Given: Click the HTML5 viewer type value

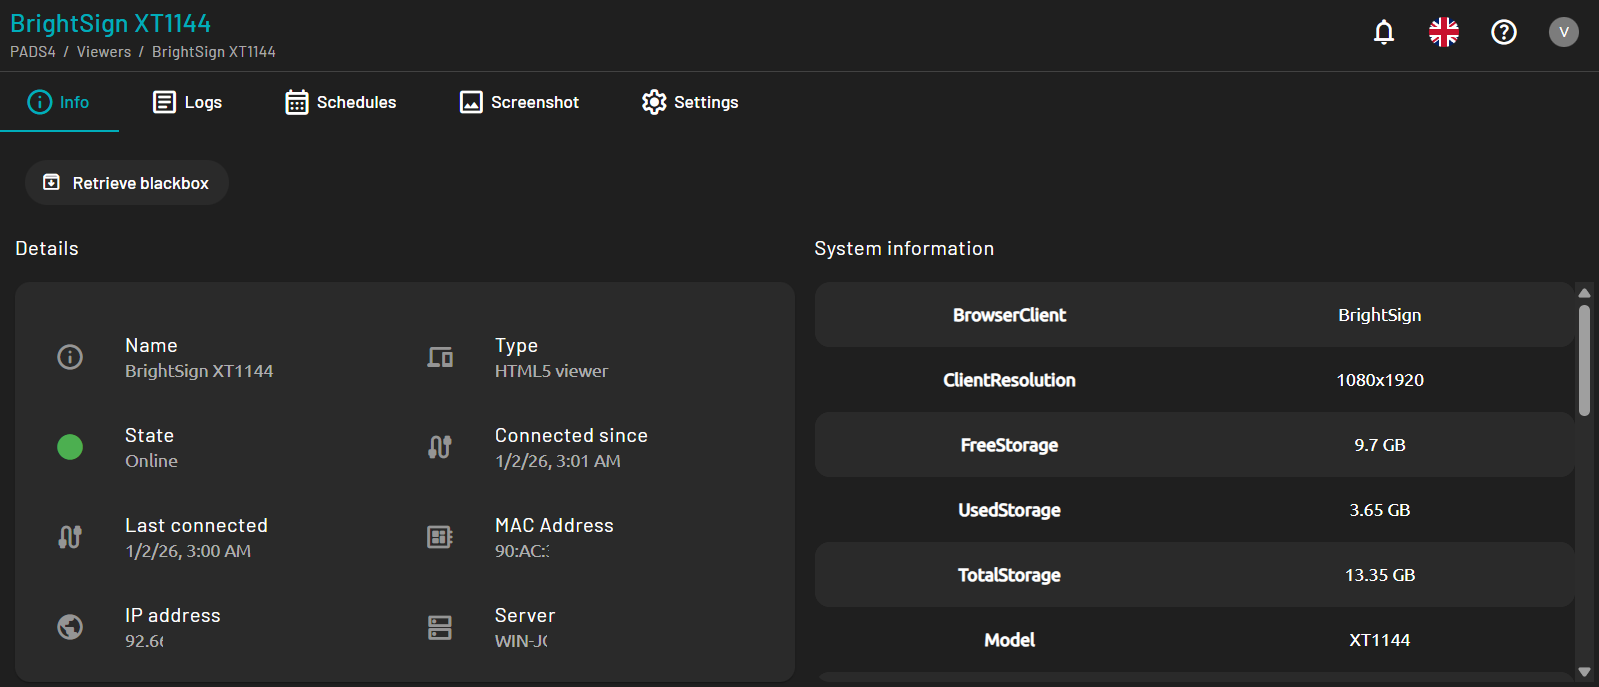Looking at the screenshot, I should click(552, 371).
